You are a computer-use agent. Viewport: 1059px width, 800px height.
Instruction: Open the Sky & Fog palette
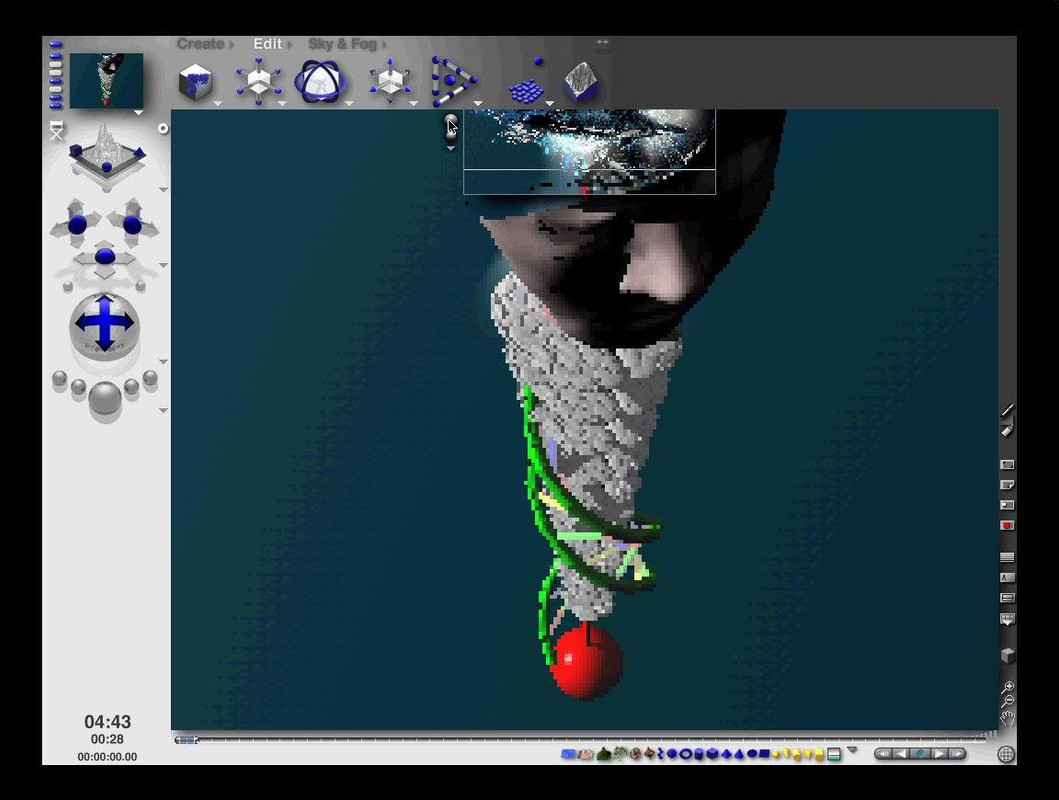coord(342,44)
